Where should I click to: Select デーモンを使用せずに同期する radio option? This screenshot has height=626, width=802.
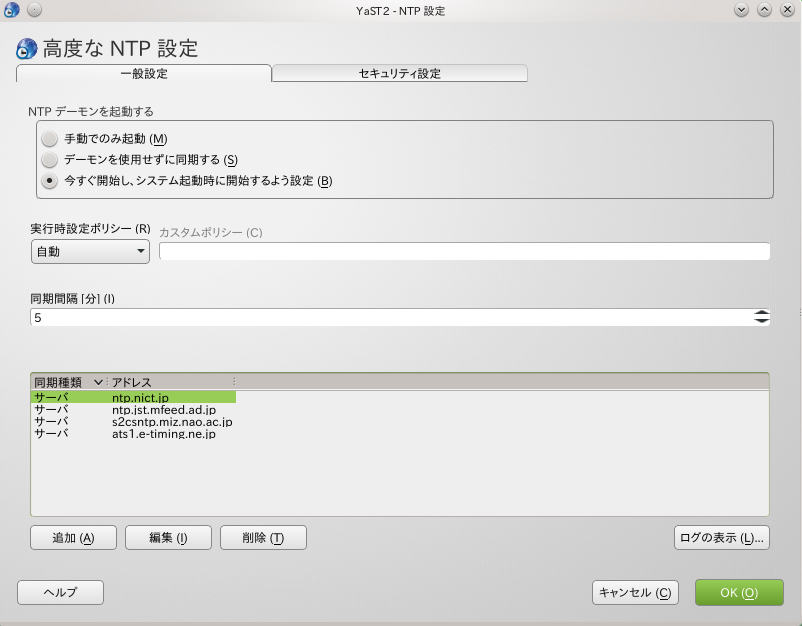coord(49,160)
